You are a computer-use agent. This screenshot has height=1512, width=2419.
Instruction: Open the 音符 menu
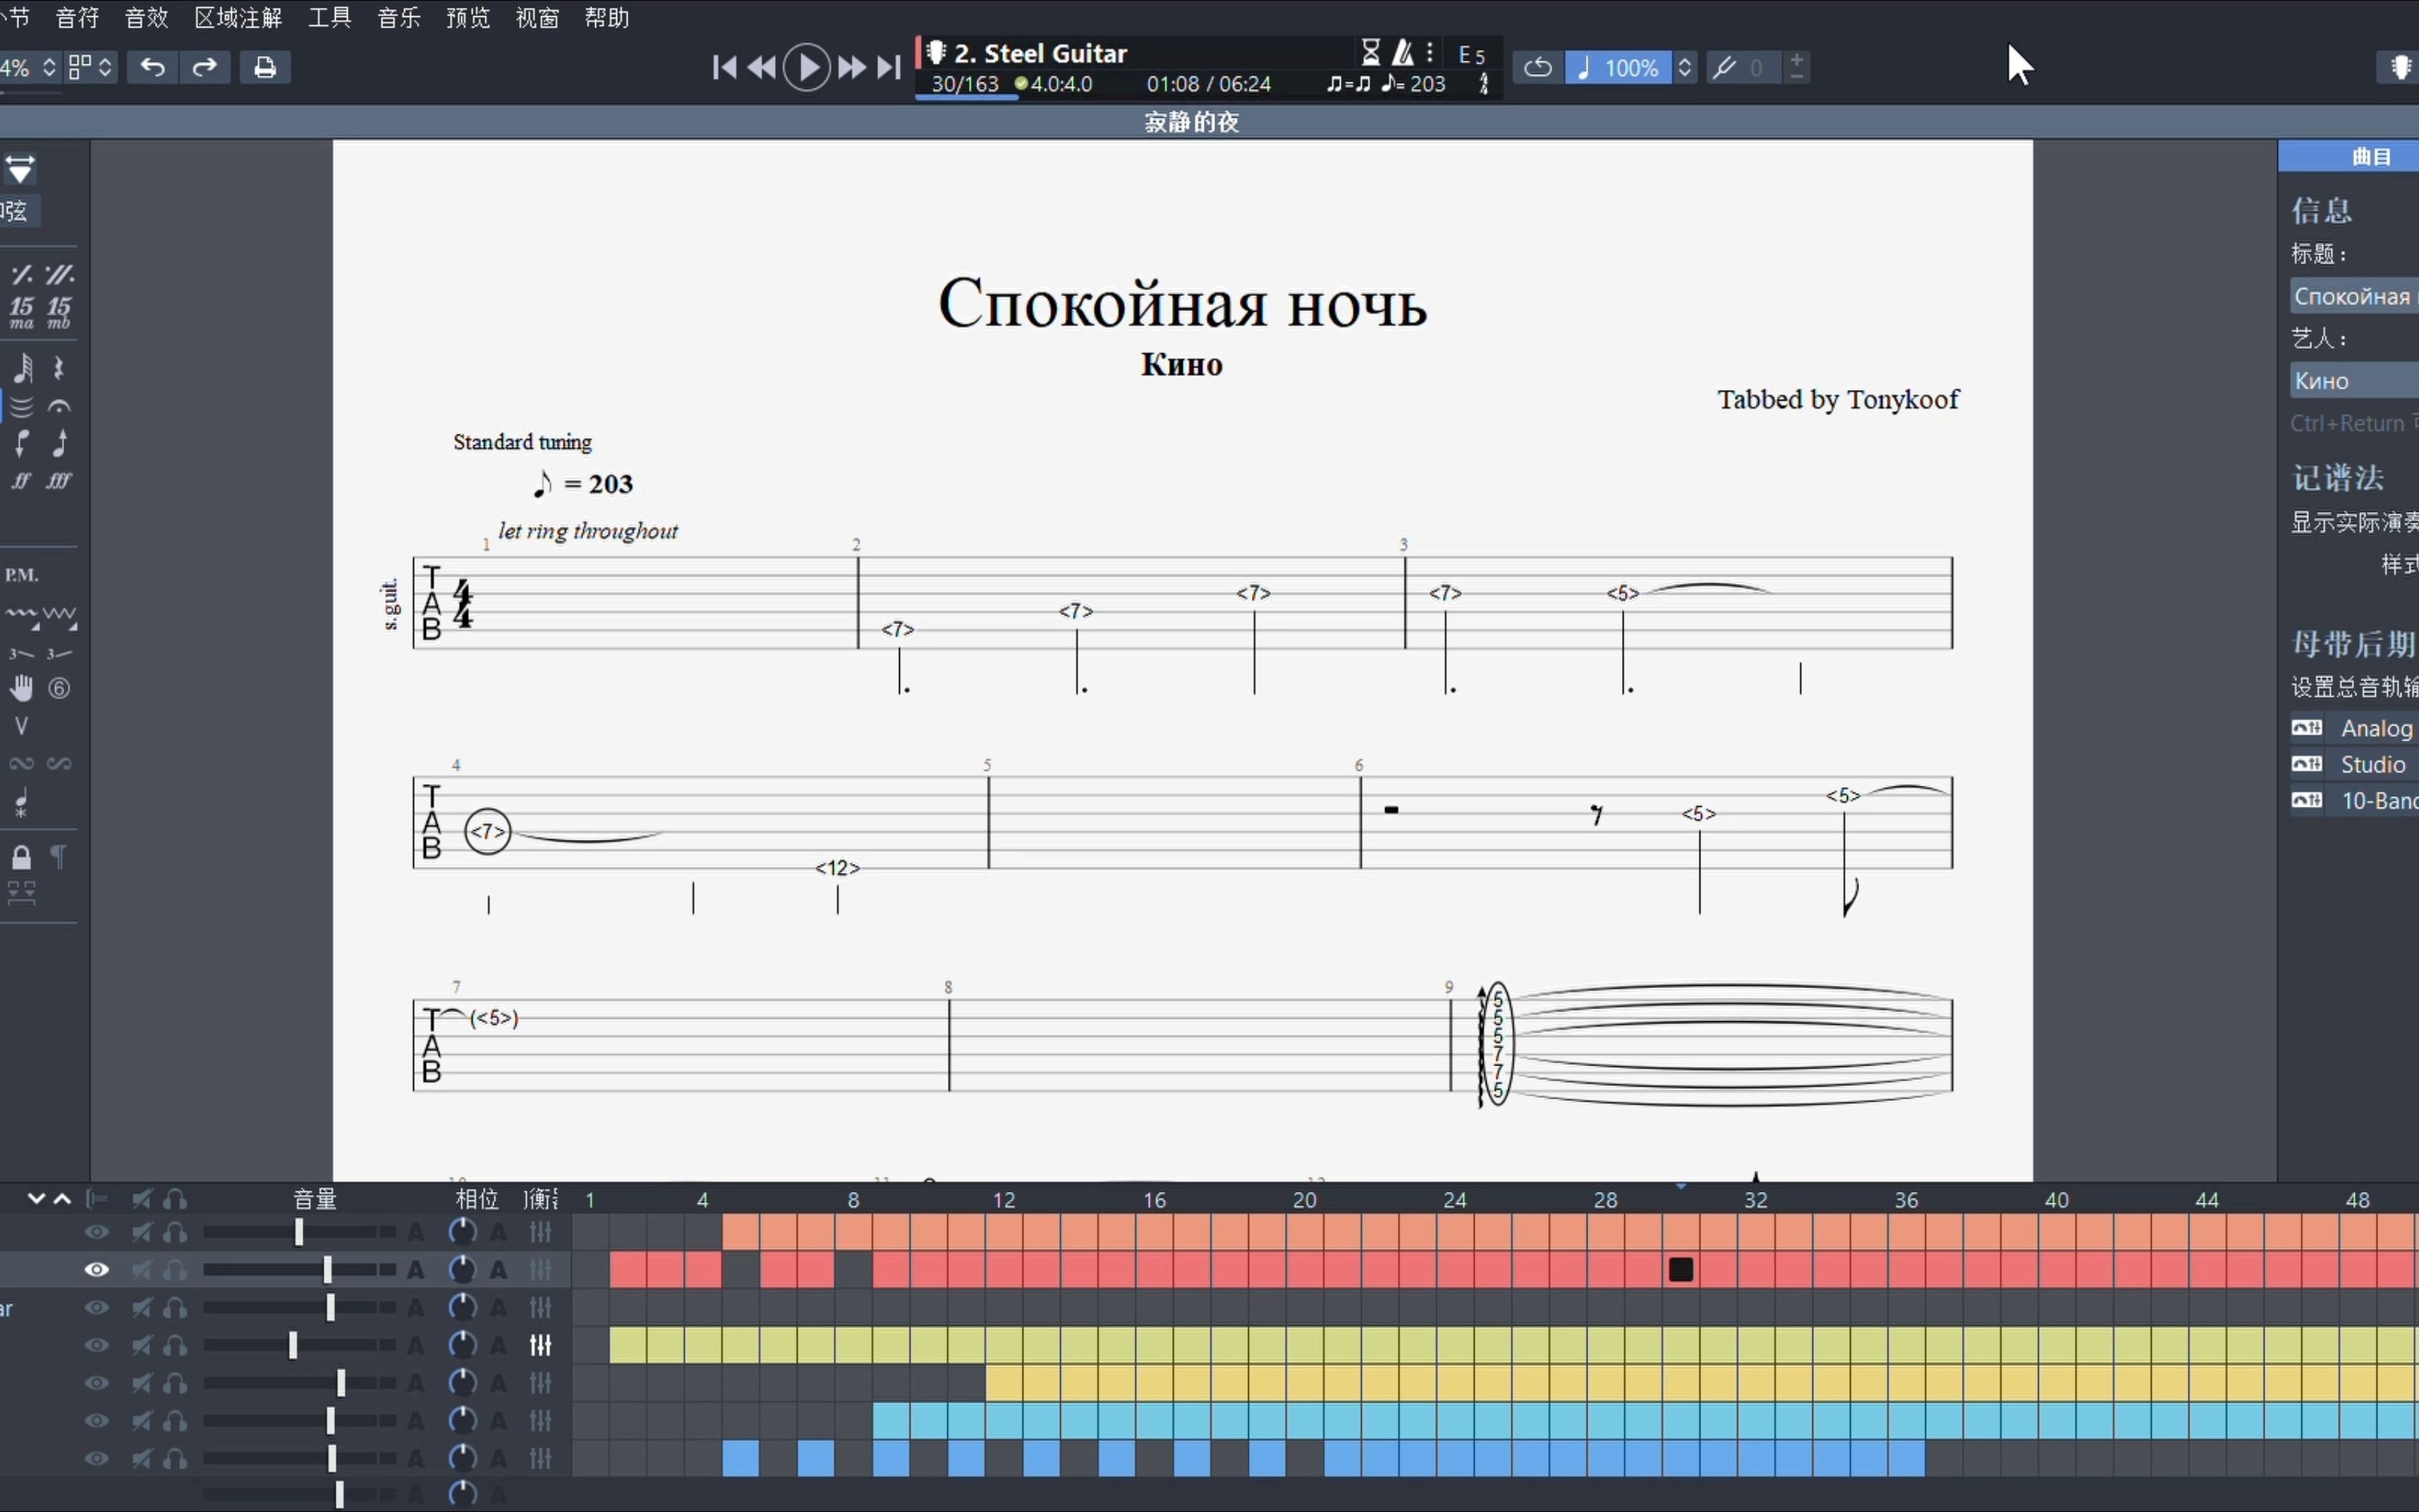(x=77, y=17)
